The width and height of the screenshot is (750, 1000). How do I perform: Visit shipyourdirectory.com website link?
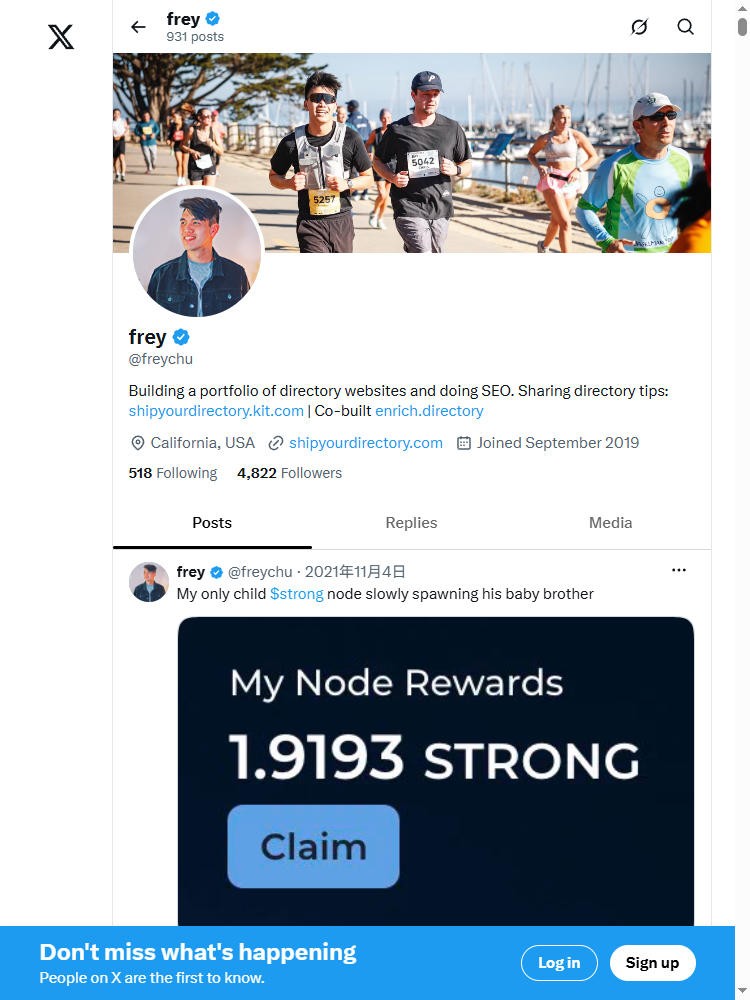[x=365, y=443]
